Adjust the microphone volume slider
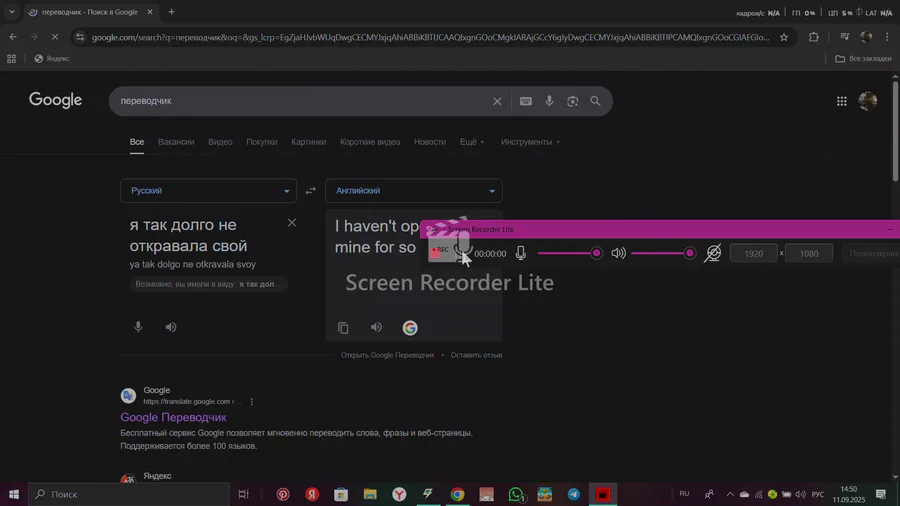 [x=570, y=253]
